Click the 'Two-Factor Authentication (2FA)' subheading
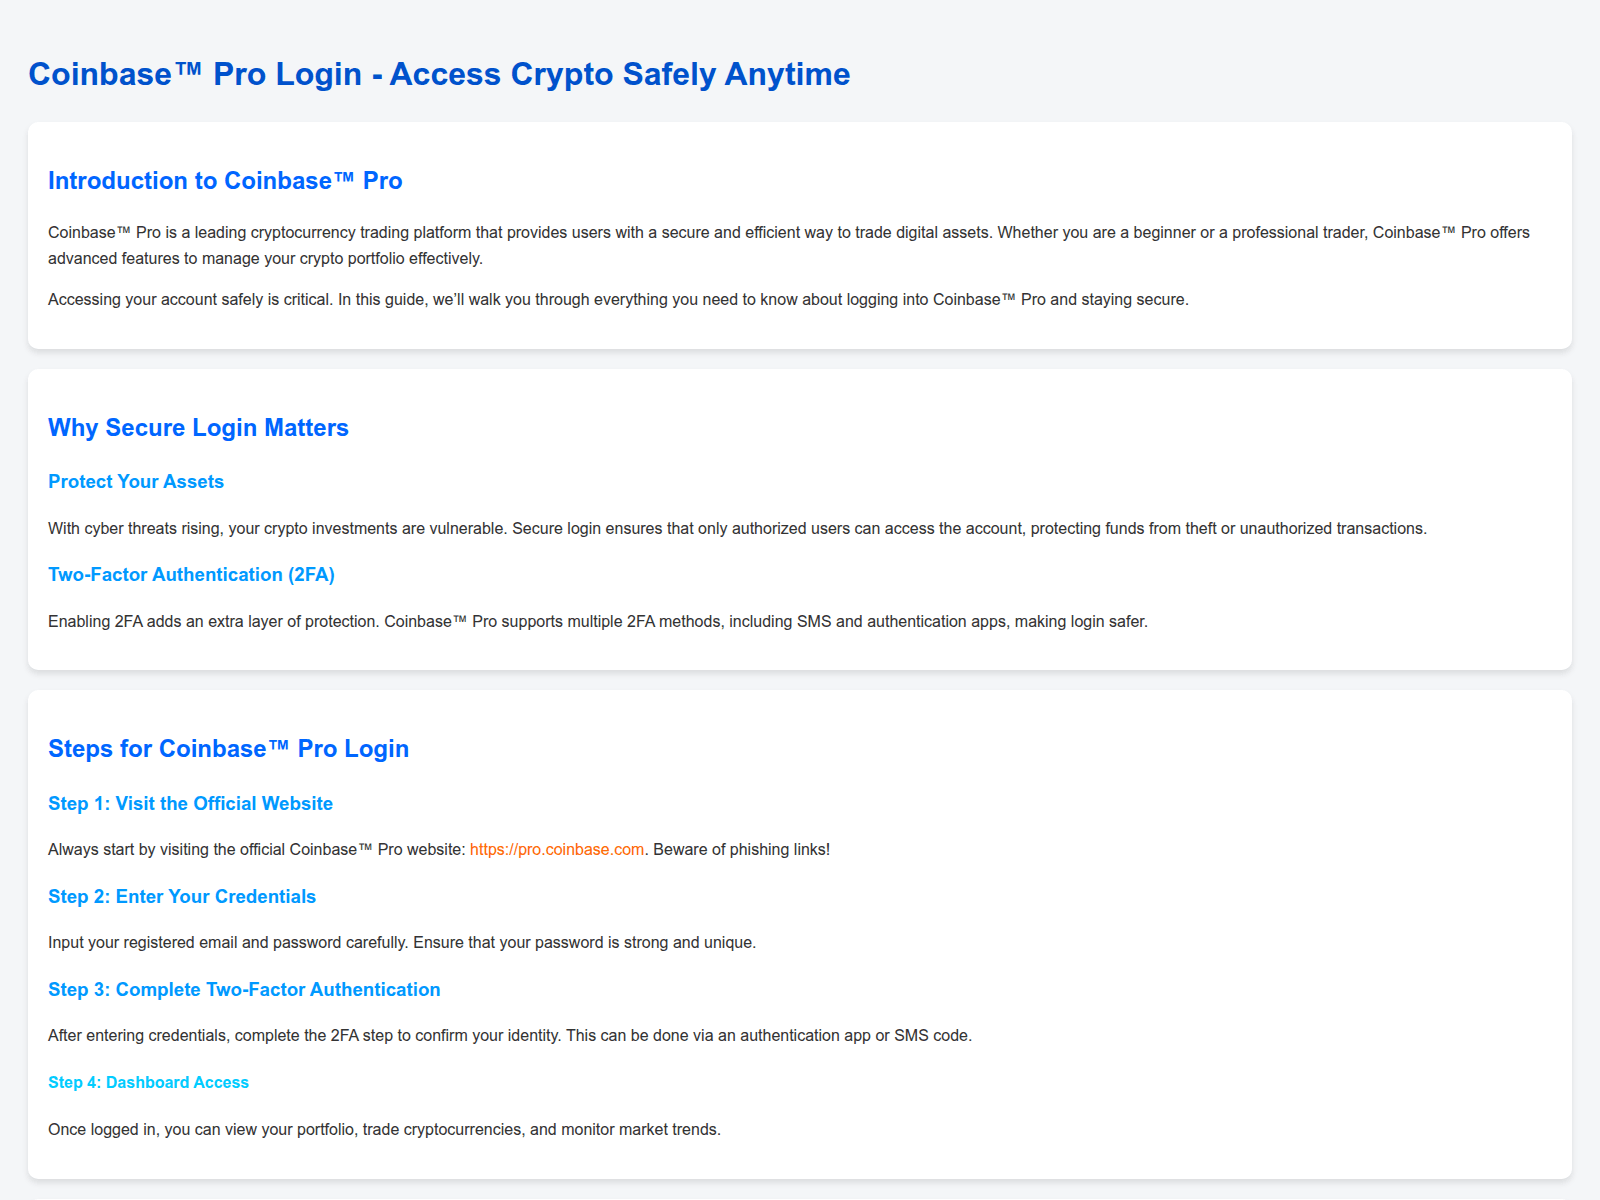The height and width of the screenshot is (1200, 1600). [191, 575]
